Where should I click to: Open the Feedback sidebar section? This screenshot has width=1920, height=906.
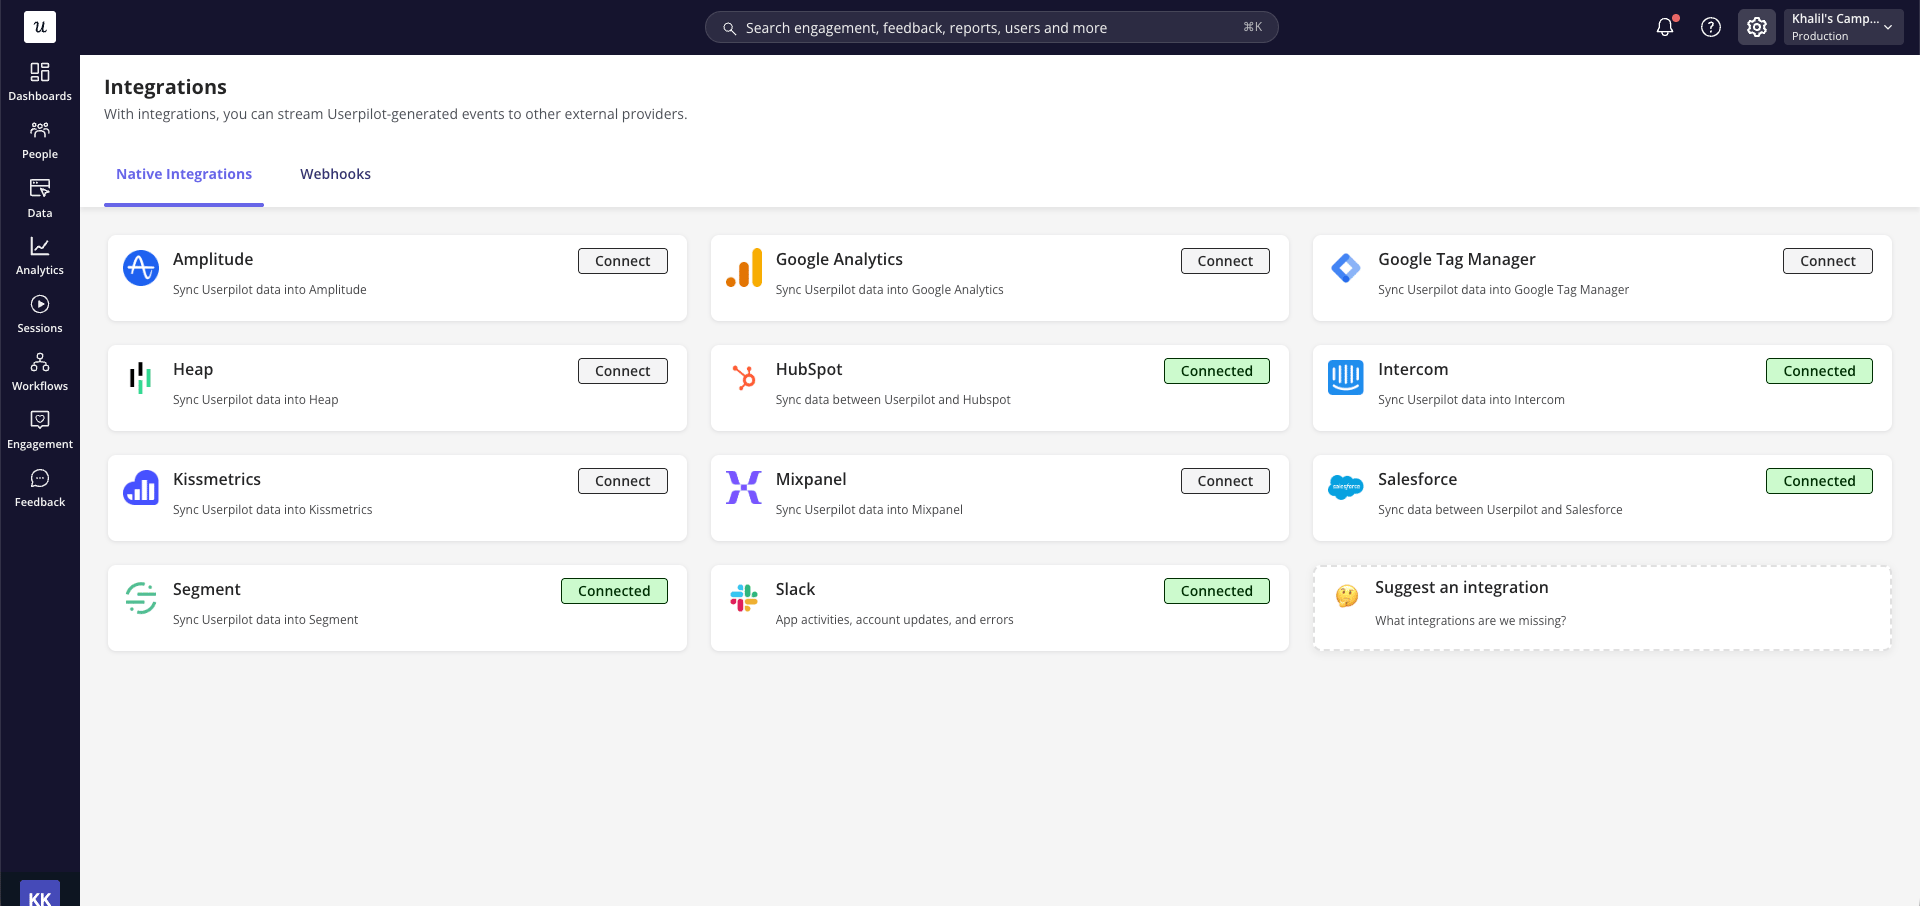(40, 488)
